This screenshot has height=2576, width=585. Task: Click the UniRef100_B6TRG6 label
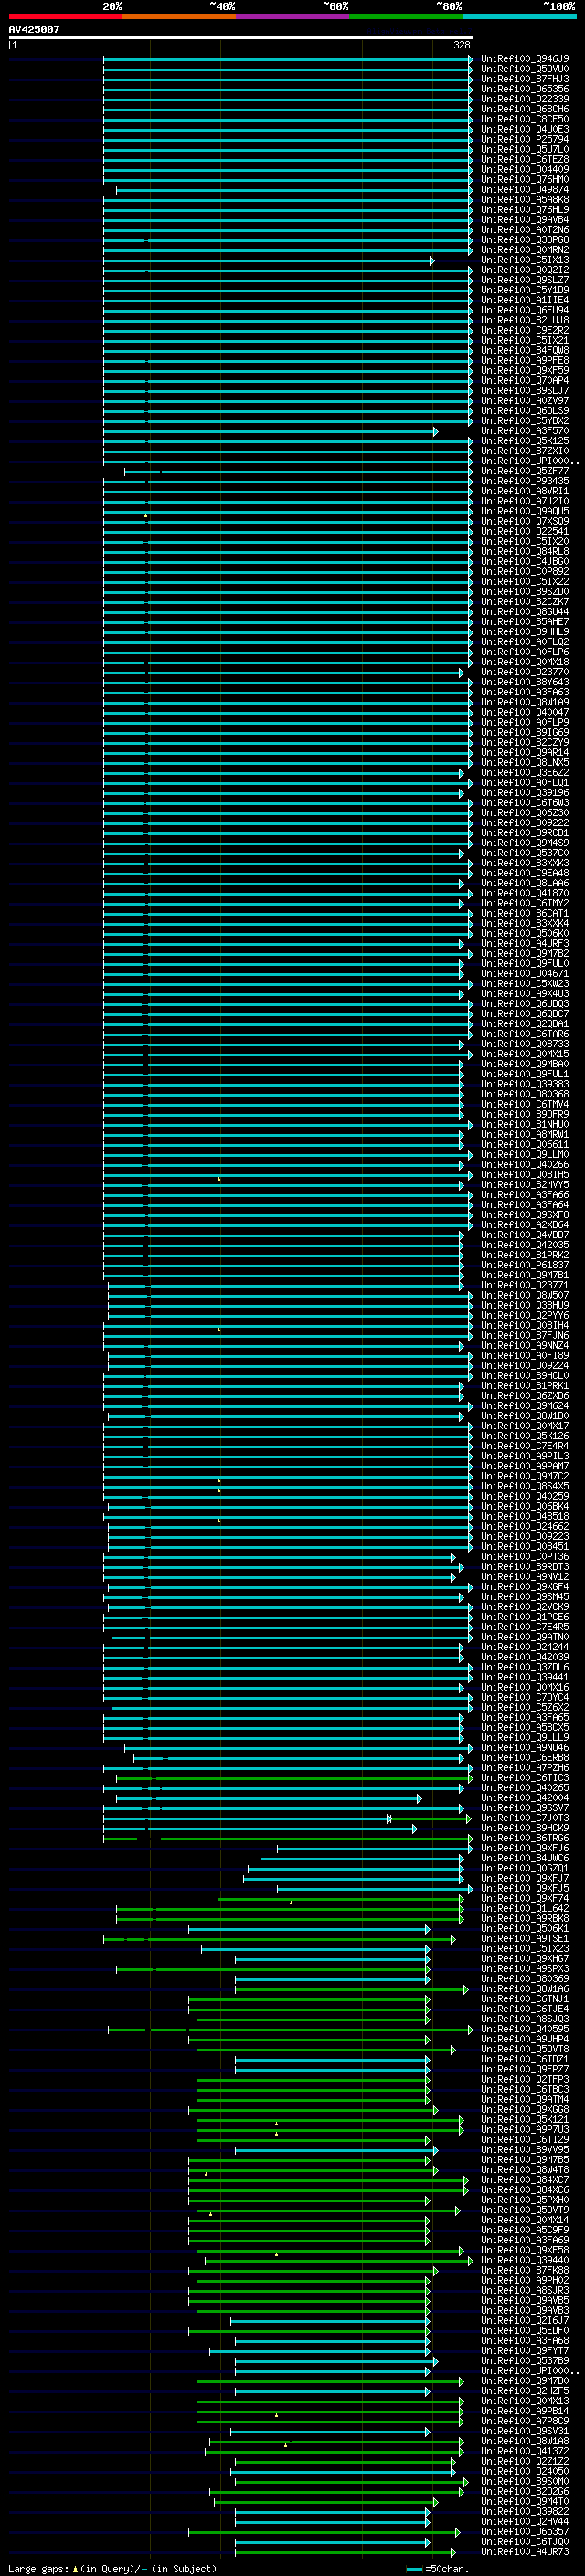[525, 1838]
